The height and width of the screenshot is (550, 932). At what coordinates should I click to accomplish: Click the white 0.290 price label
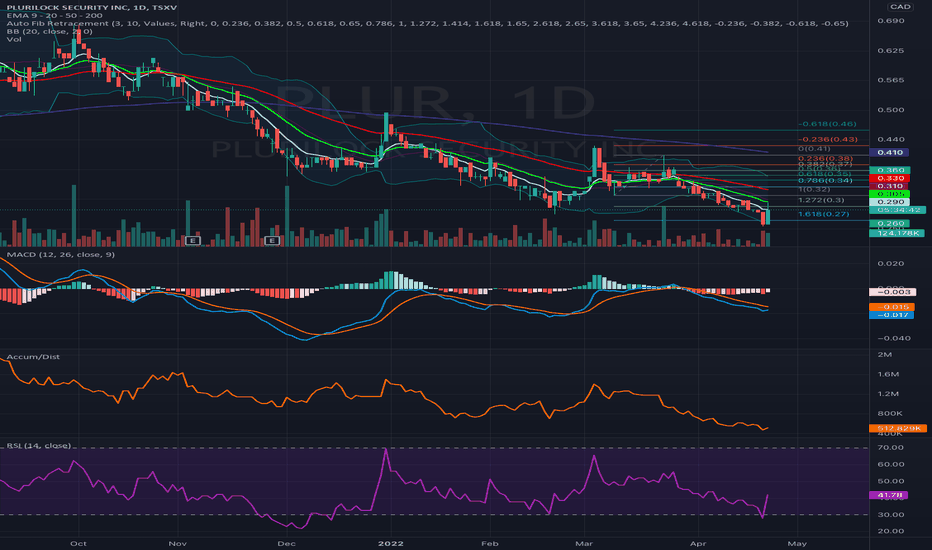889,202
